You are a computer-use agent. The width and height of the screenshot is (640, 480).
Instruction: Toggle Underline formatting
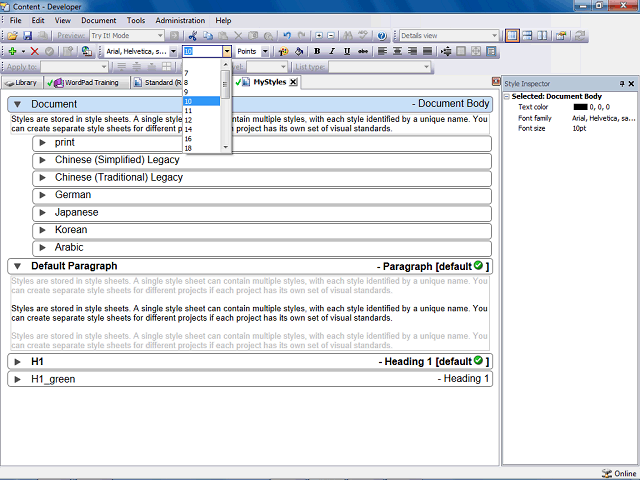point(347,51)
